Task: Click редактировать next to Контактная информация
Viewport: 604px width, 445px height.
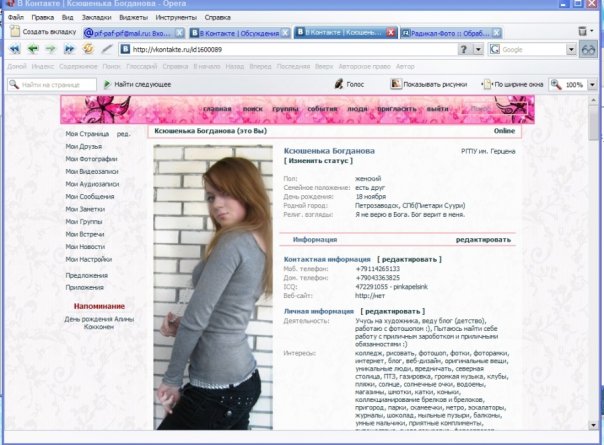Action: tap(409, 259)
